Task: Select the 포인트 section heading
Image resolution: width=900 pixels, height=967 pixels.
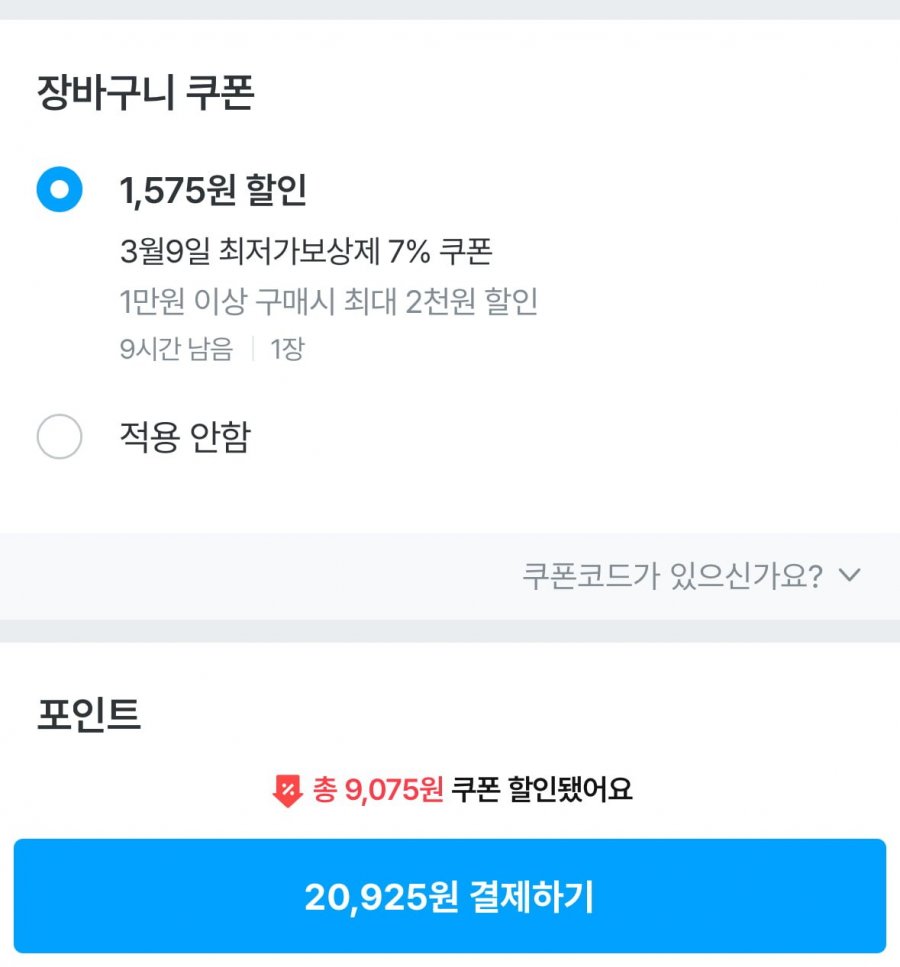Action: 89,714
